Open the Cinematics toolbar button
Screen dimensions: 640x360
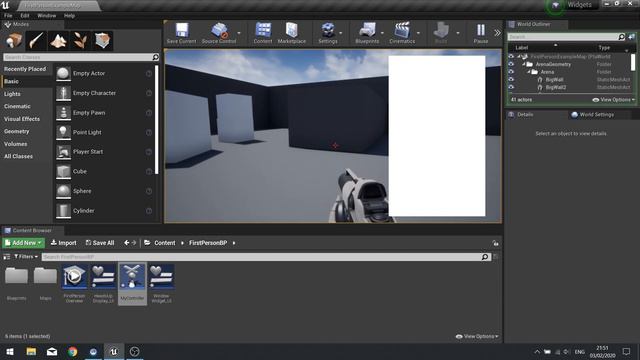(x=402, y=33)
